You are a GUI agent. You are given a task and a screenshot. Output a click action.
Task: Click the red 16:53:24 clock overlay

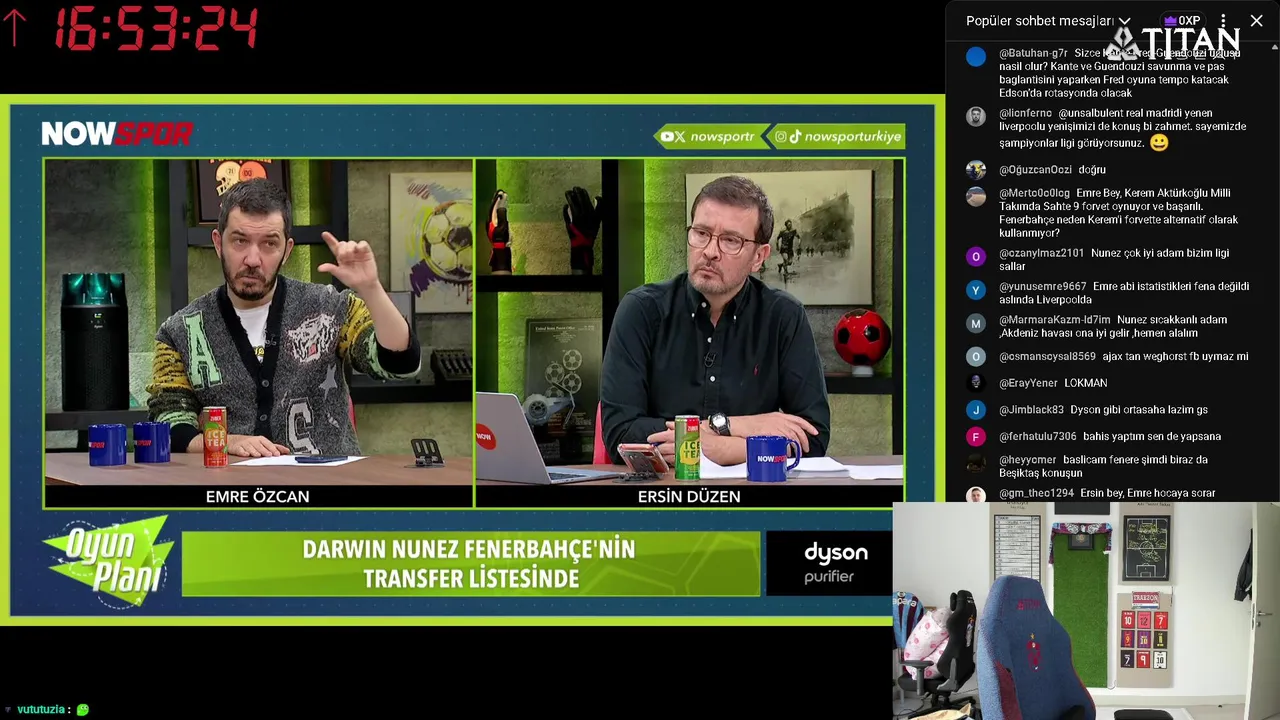click(156, 28)
